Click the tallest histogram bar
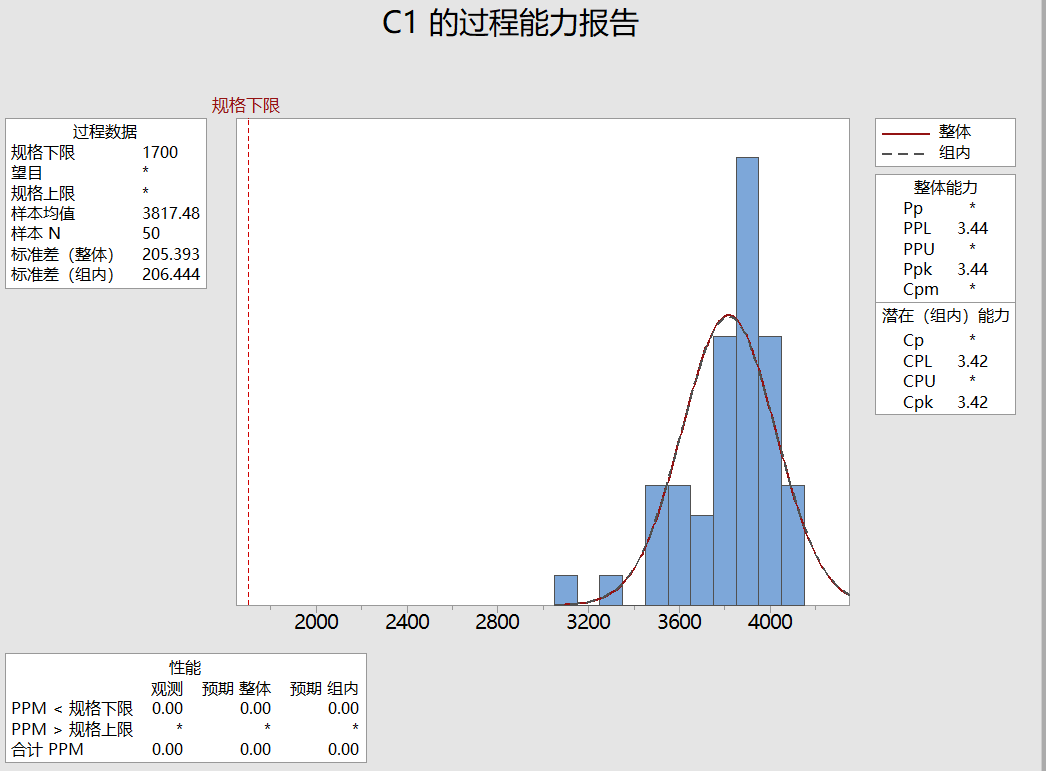Screen dimensions: 1046x771 [x=748, y=380]
